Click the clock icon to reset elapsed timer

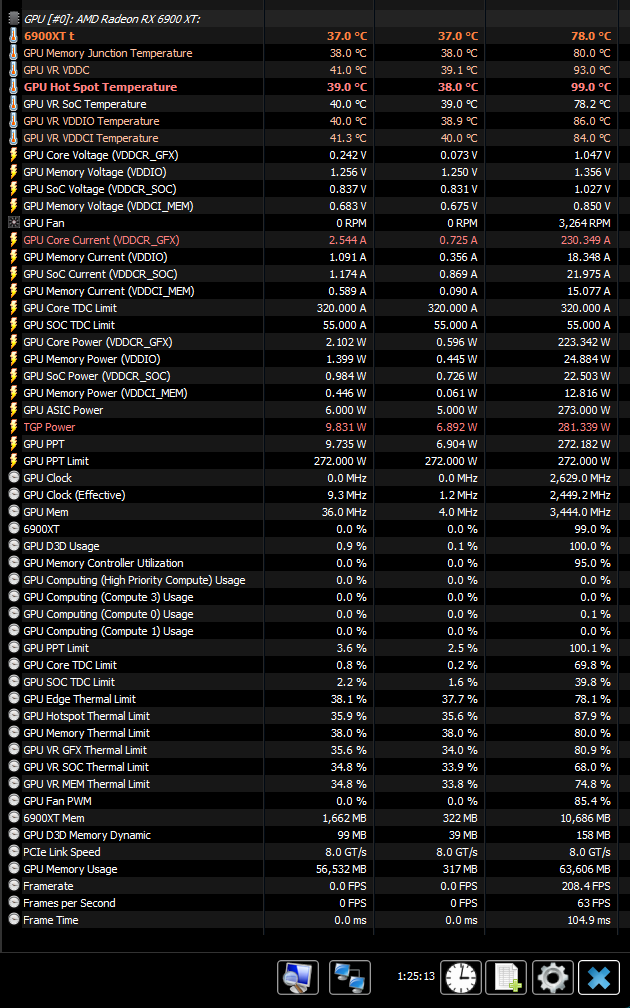(461, 977)
